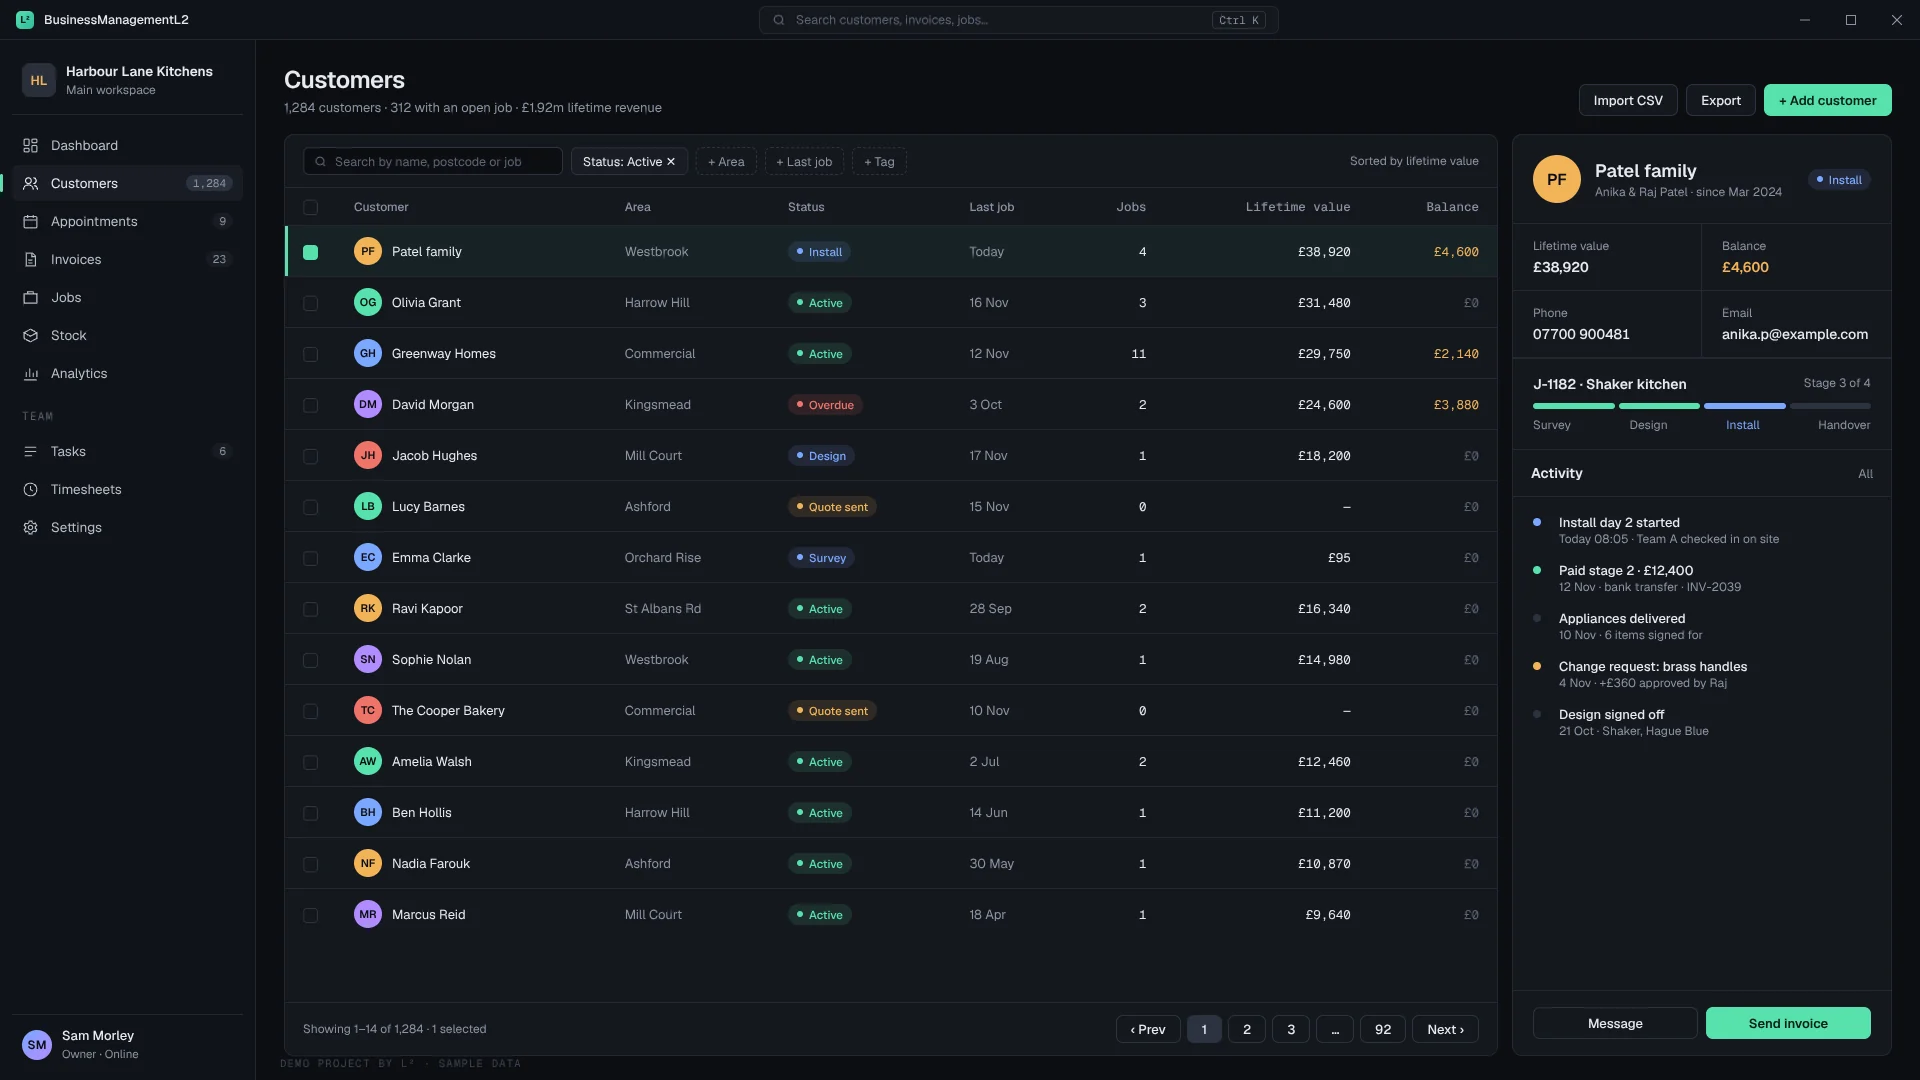Go to page 3 of customers
This screenshot has height=1080, width=1920.
click(x=1291, y=1029)
